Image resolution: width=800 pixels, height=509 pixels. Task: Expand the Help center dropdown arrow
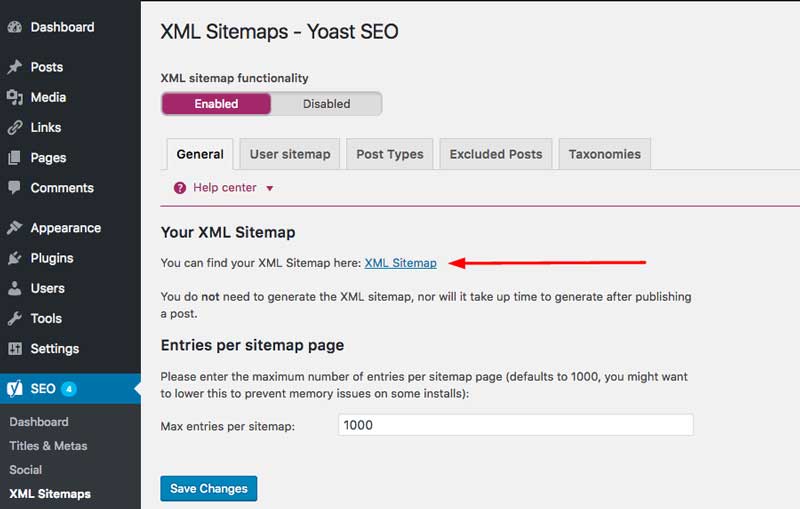[x=270, y=188]
